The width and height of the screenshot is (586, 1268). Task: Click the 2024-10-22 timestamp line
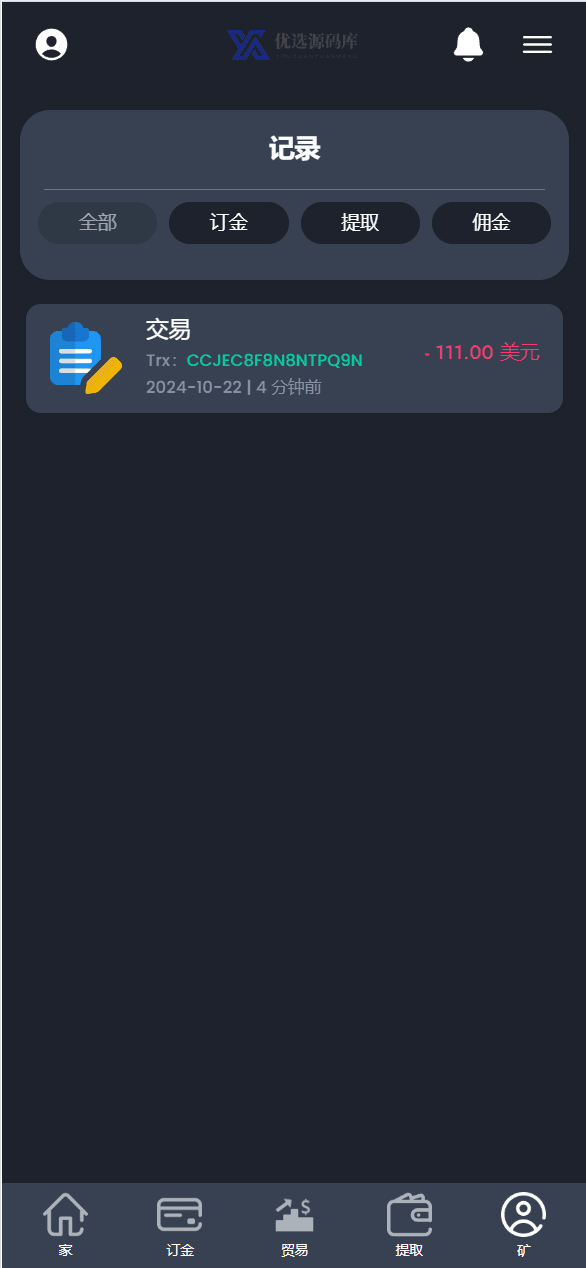pyautogui.click(x=234, y=387)
